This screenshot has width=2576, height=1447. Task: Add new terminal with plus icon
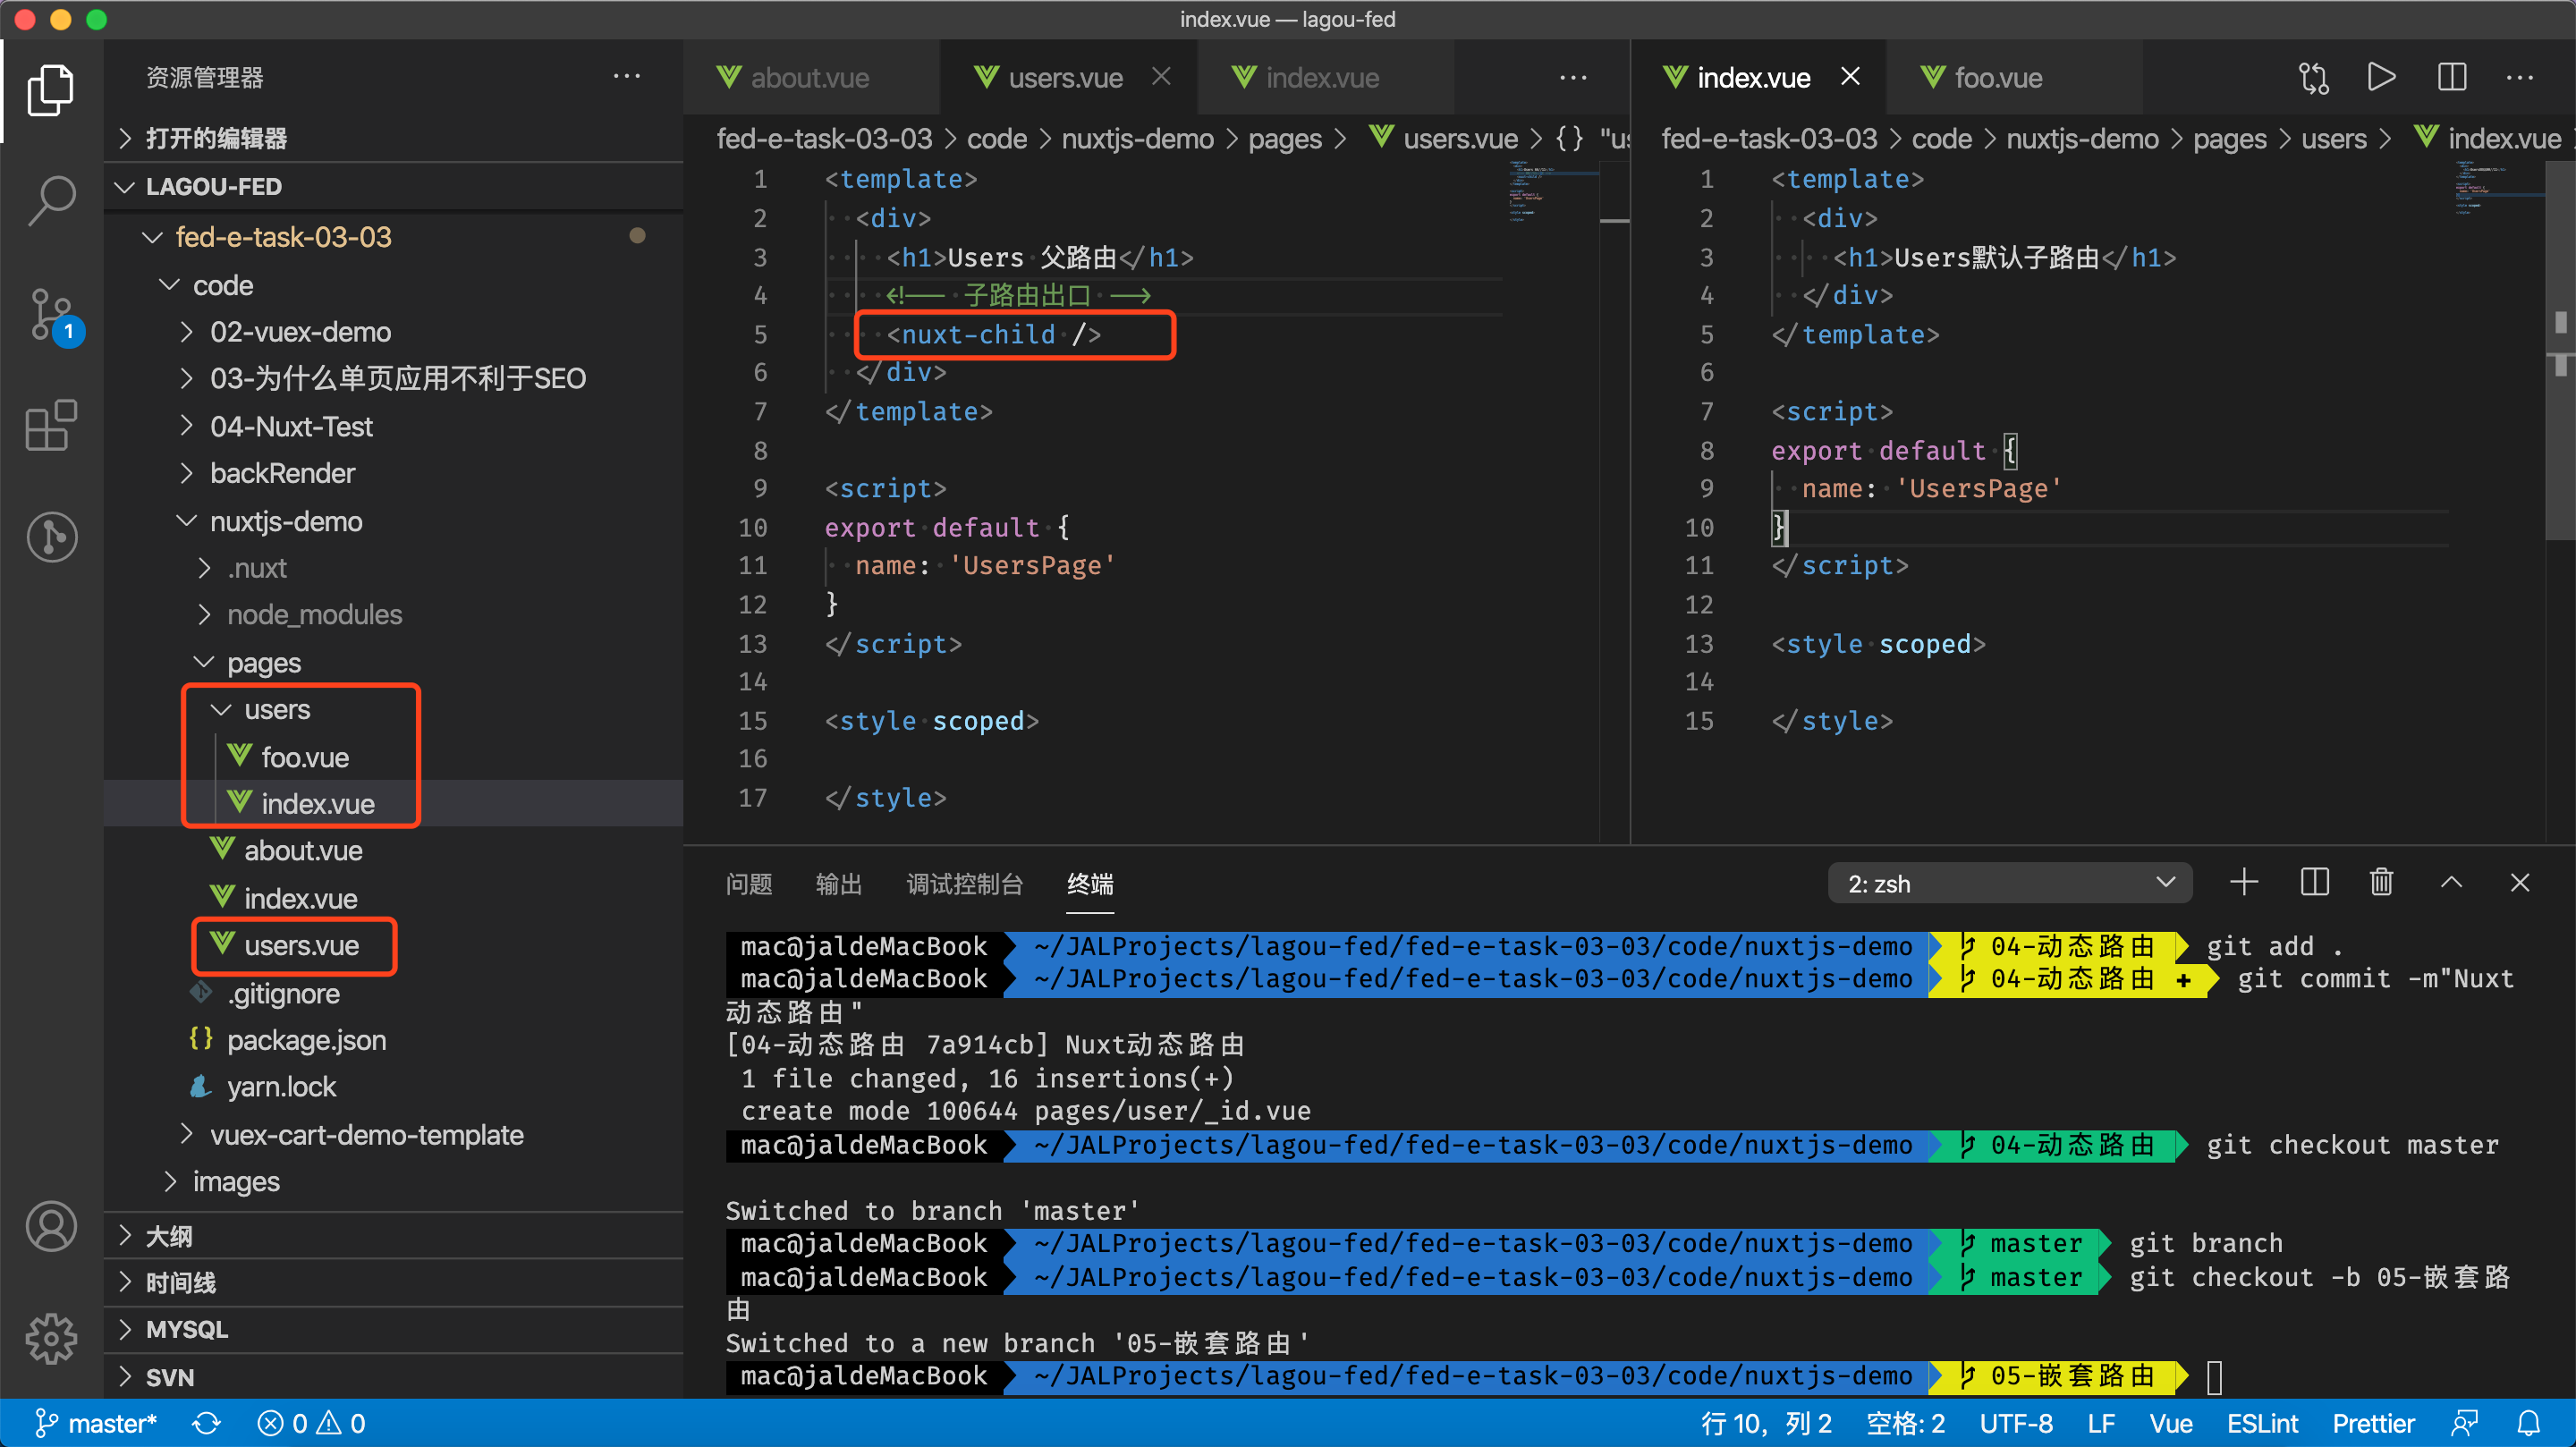[2244, 883]
